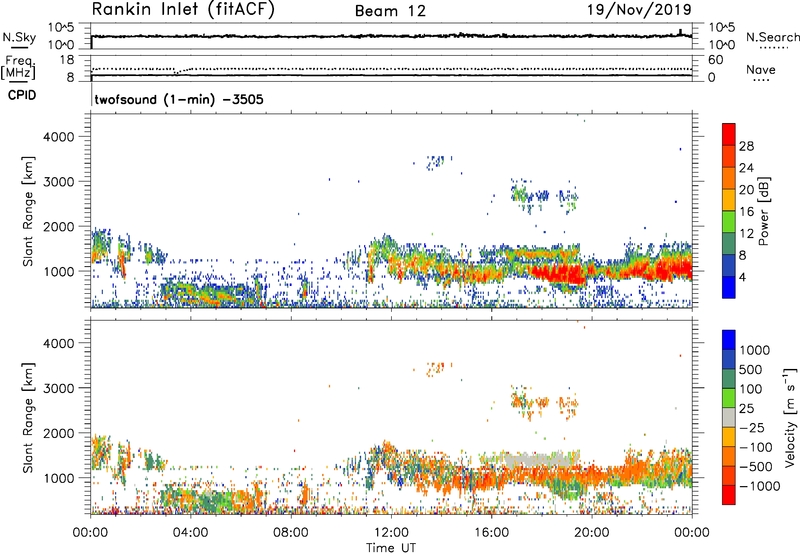Click the '12:00' time tick label

pyautogui.click(x=391, y=533)
